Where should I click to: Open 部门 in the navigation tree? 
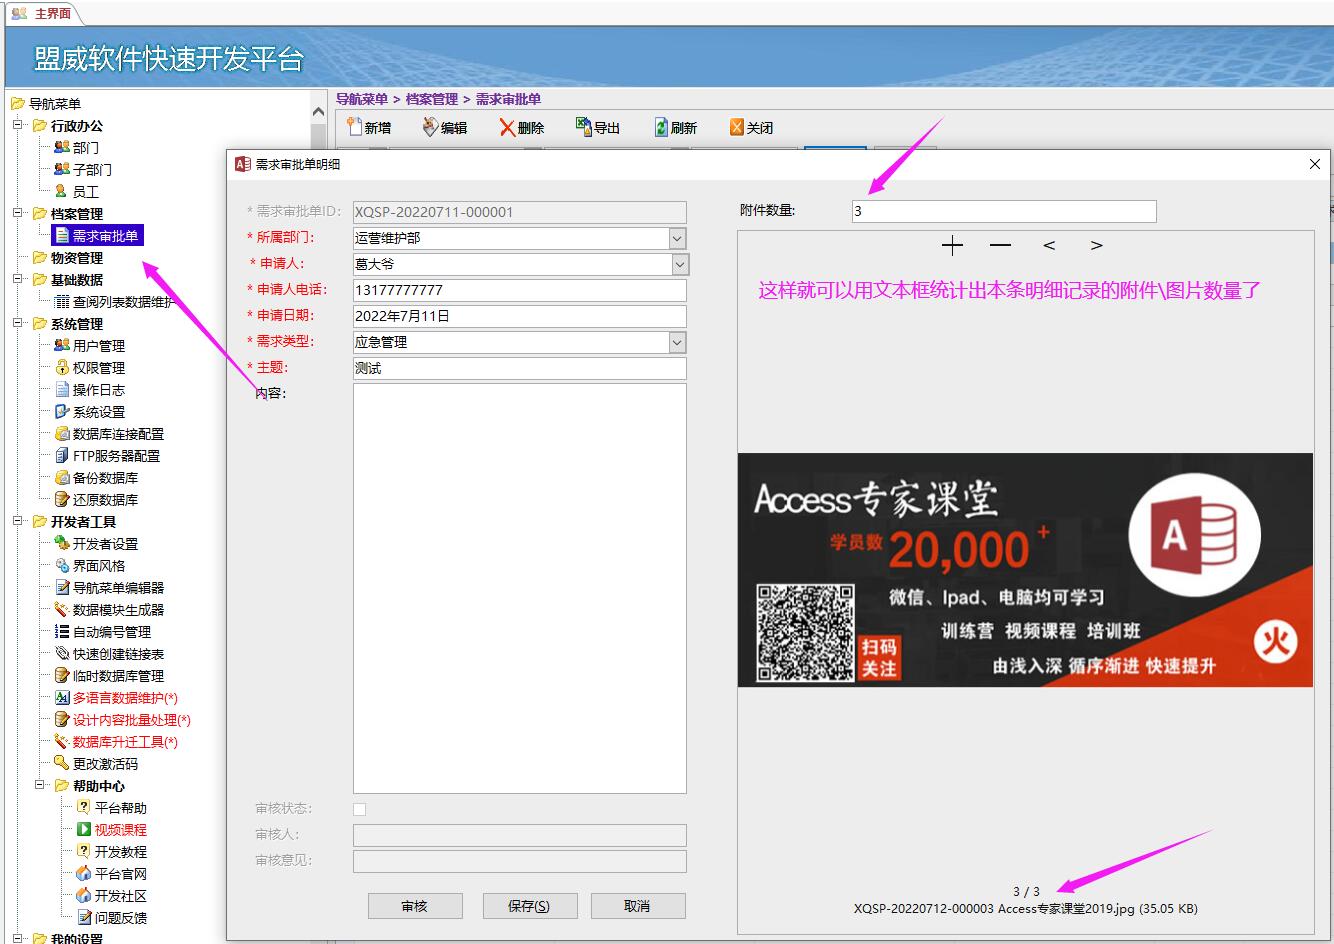(x=85, y=148)
